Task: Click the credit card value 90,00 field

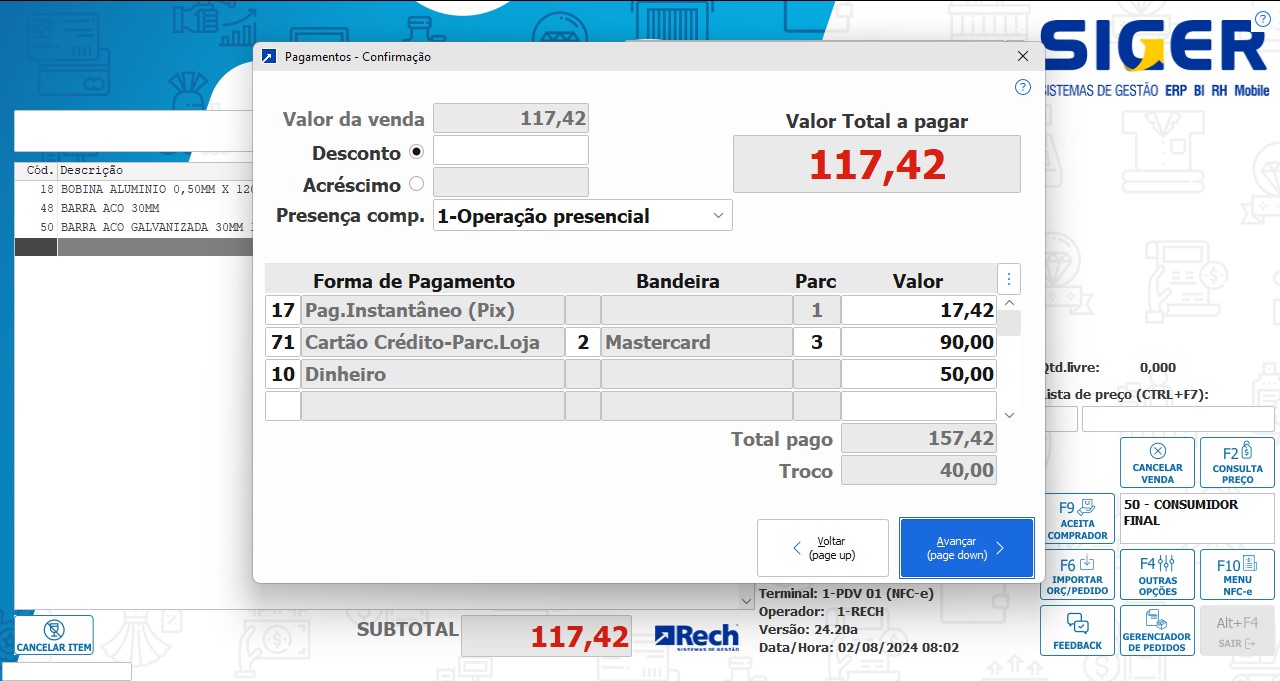Action: (919, 342)
